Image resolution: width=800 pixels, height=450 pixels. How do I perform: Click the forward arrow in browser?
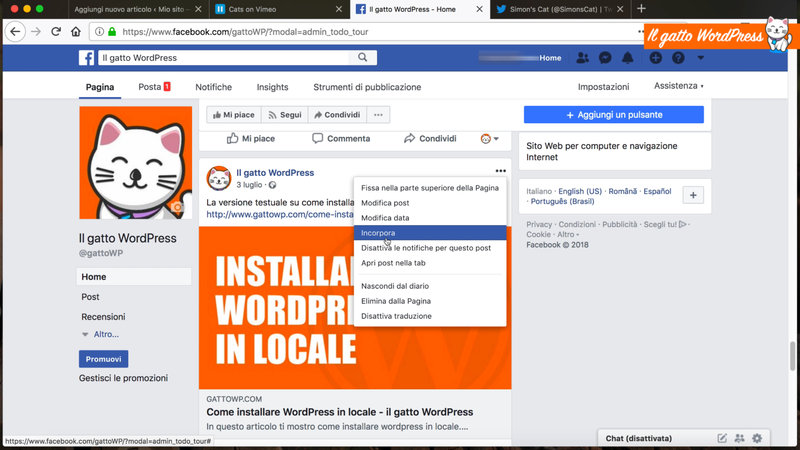(x=36, y=32)
